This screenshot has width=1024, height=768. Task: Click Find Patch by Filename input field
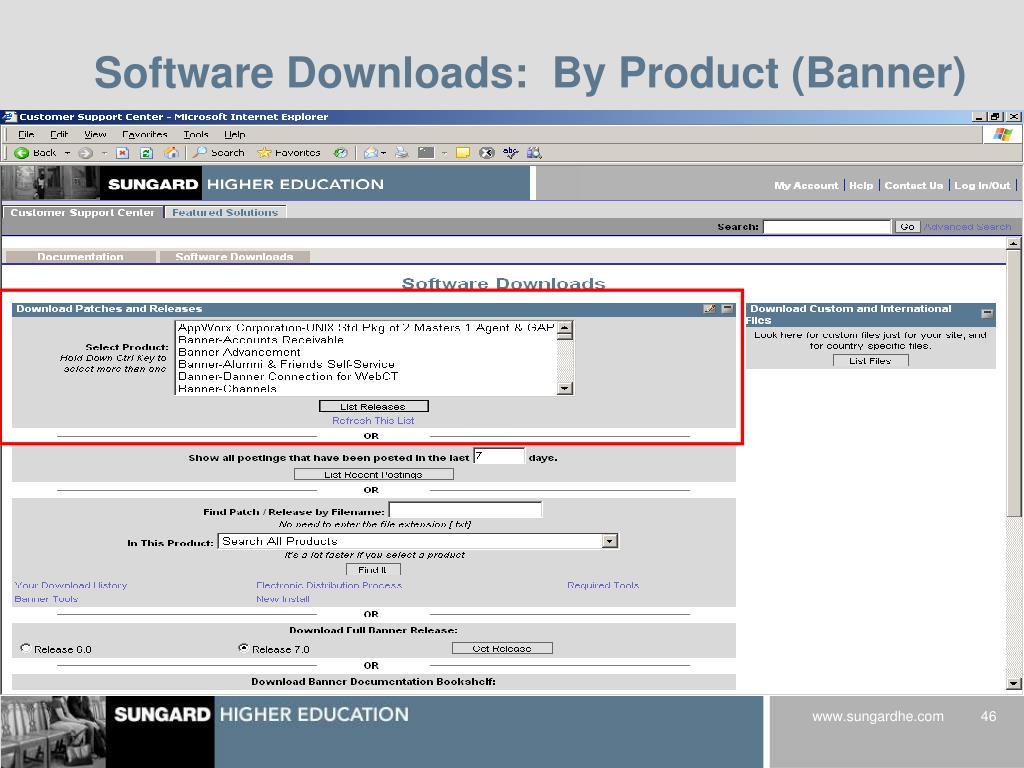click(465, 510)
